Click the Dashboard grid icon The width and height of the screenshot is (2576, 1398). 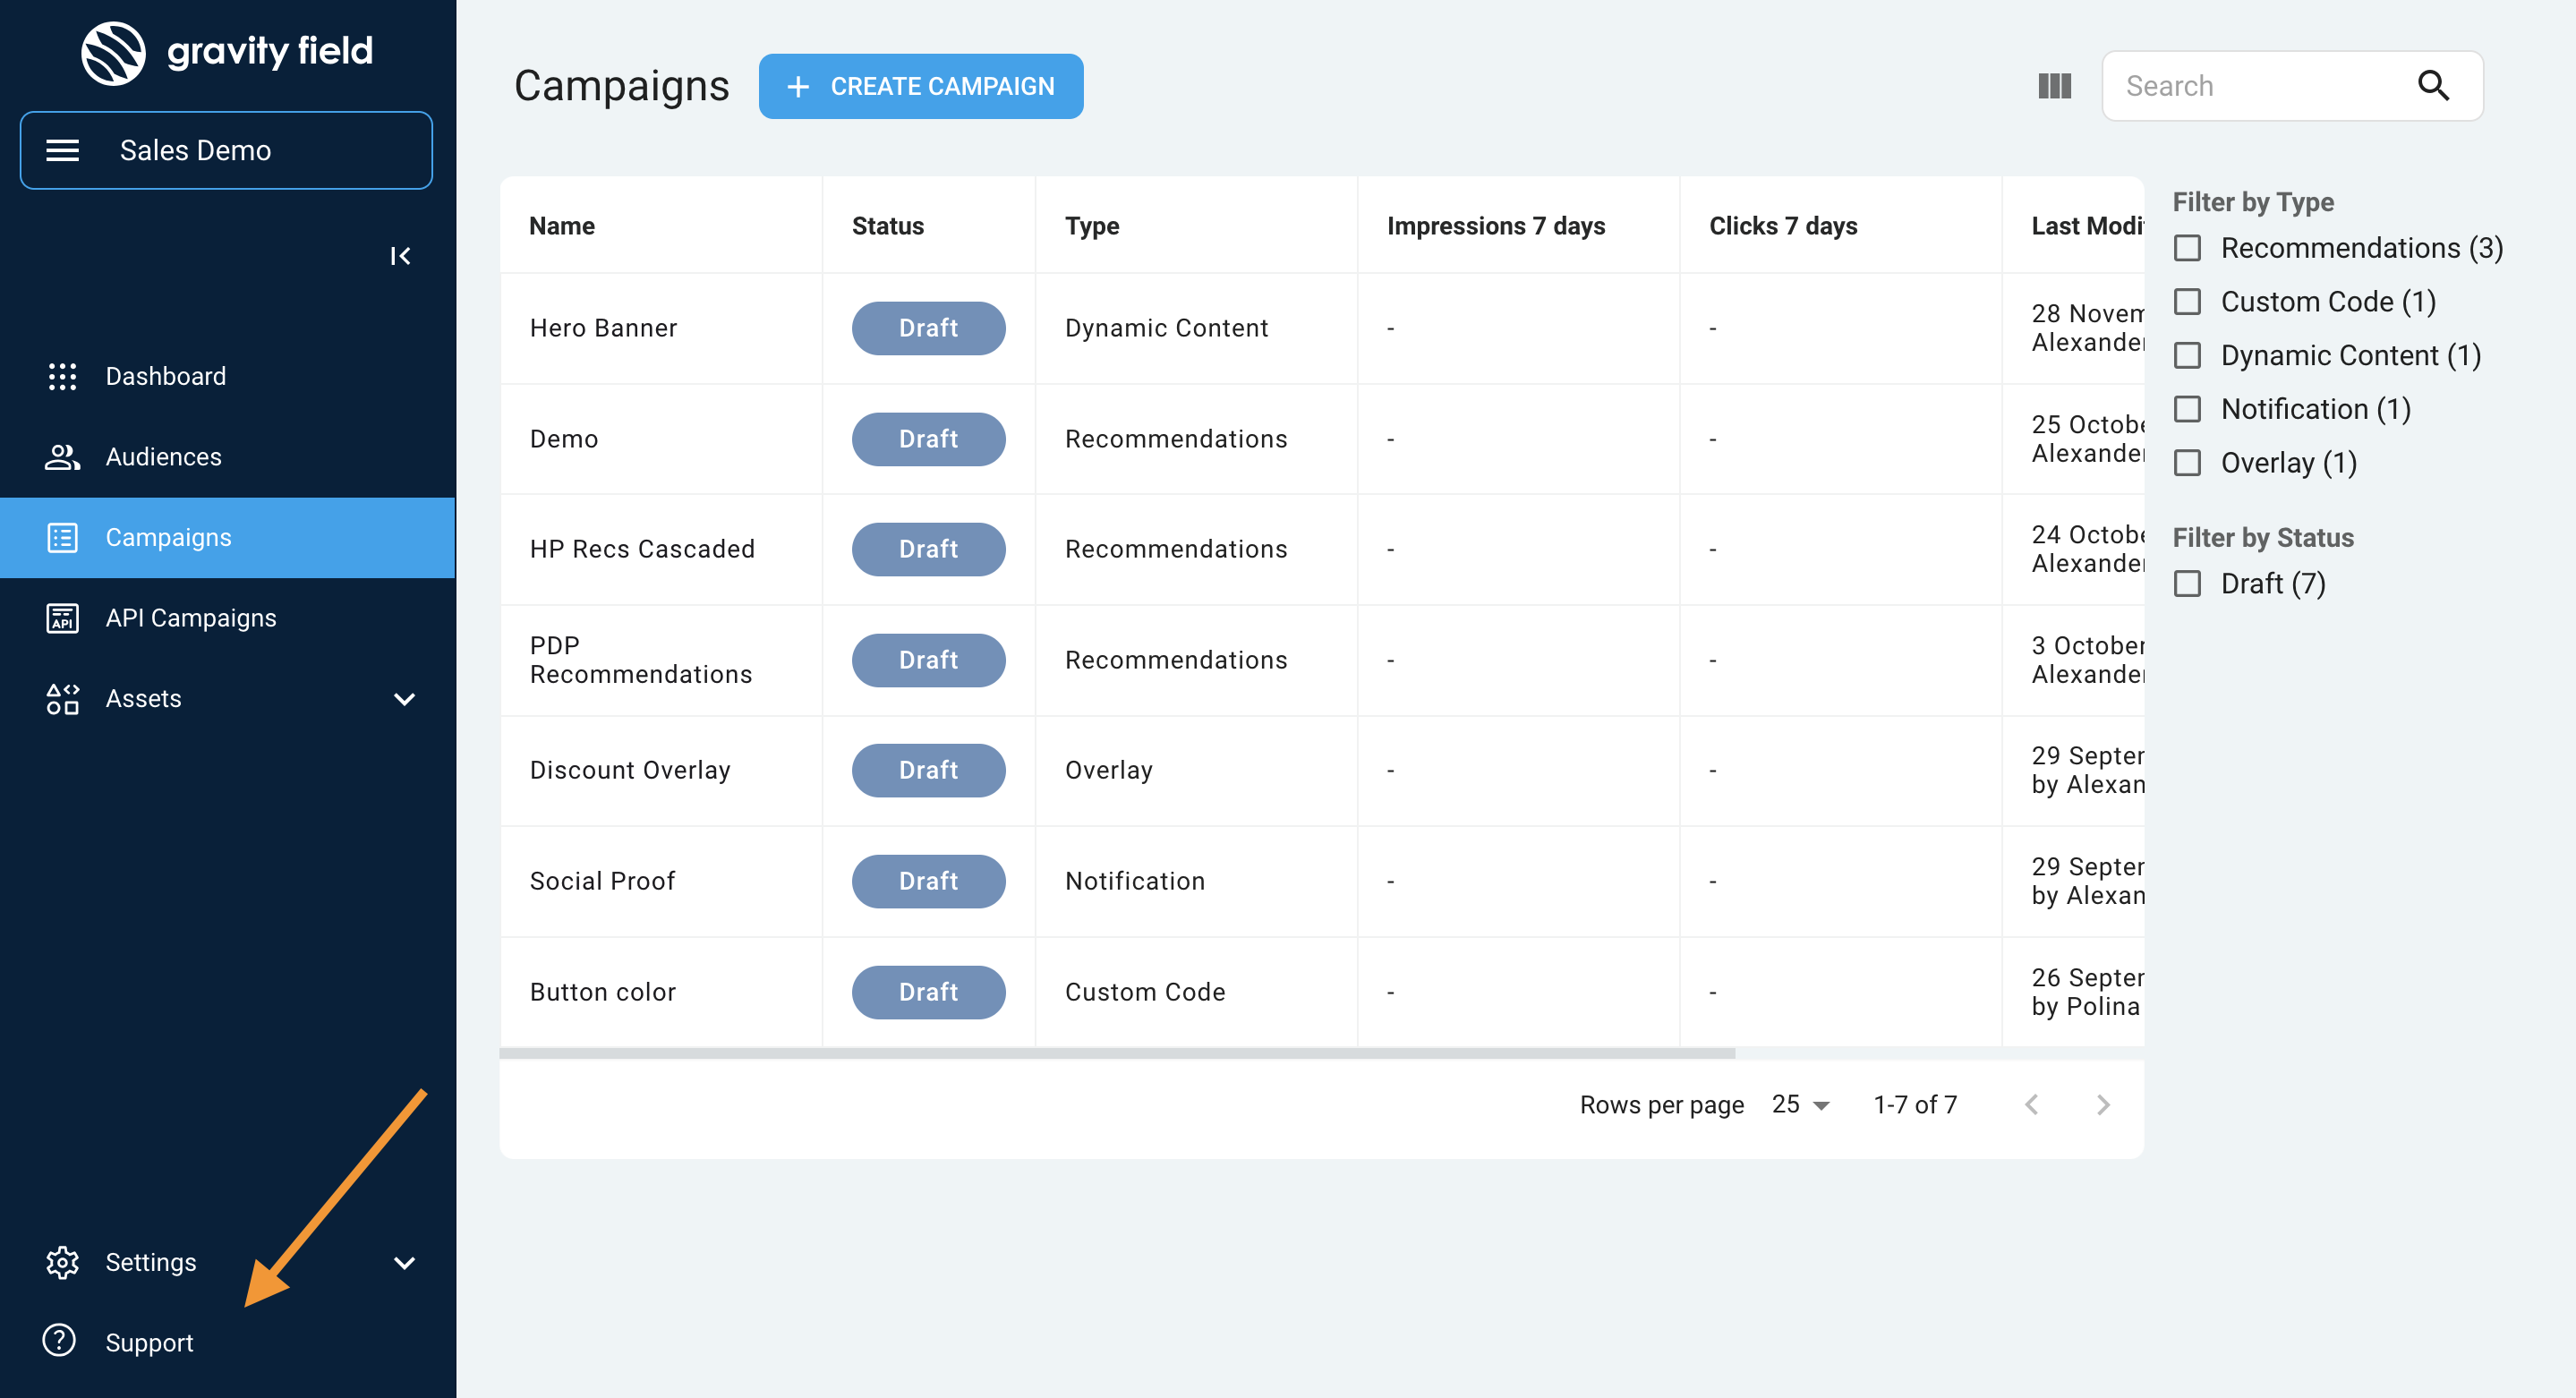[x=62, y=376]
